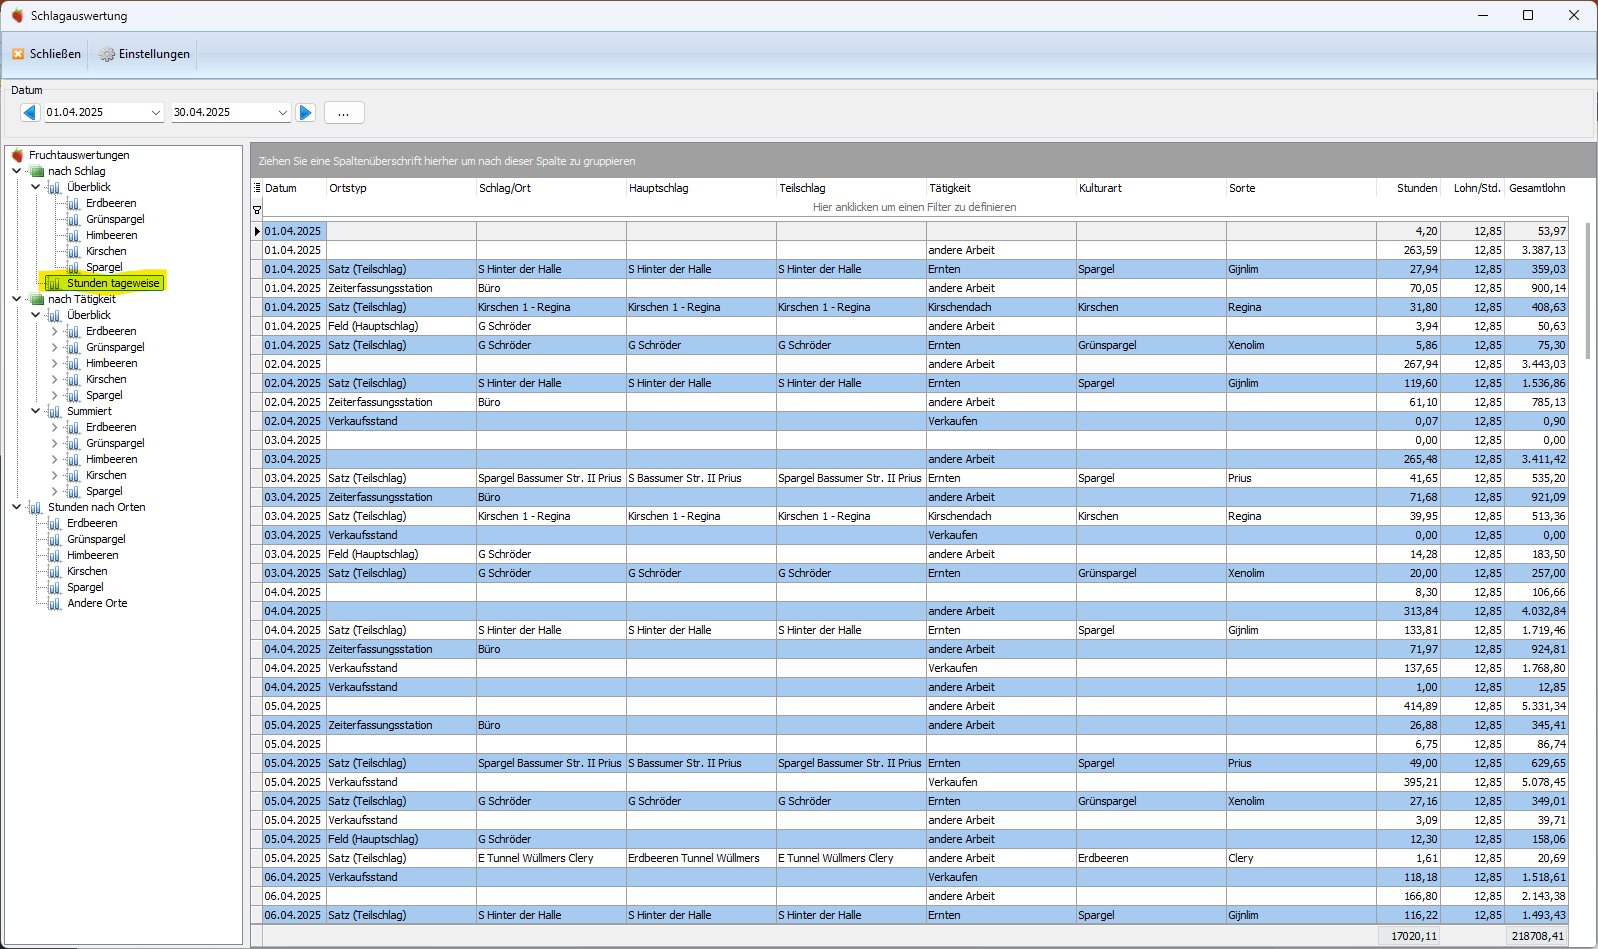Click chart icon of Überblick under nach Schlag
The height and width of the screenshot is (949, 1598).
55,187
